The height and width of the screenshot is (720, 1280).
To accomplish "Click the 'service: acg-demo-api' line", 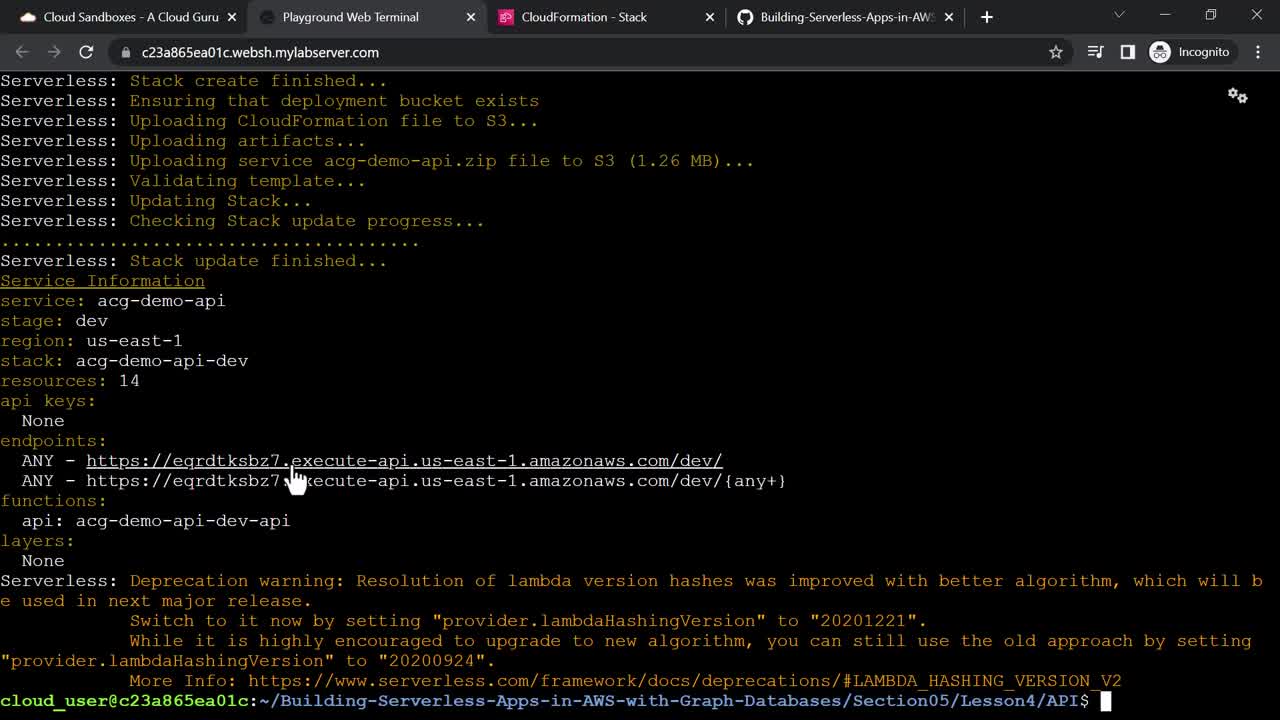I will pyautogui.click(x=113, y=301).
